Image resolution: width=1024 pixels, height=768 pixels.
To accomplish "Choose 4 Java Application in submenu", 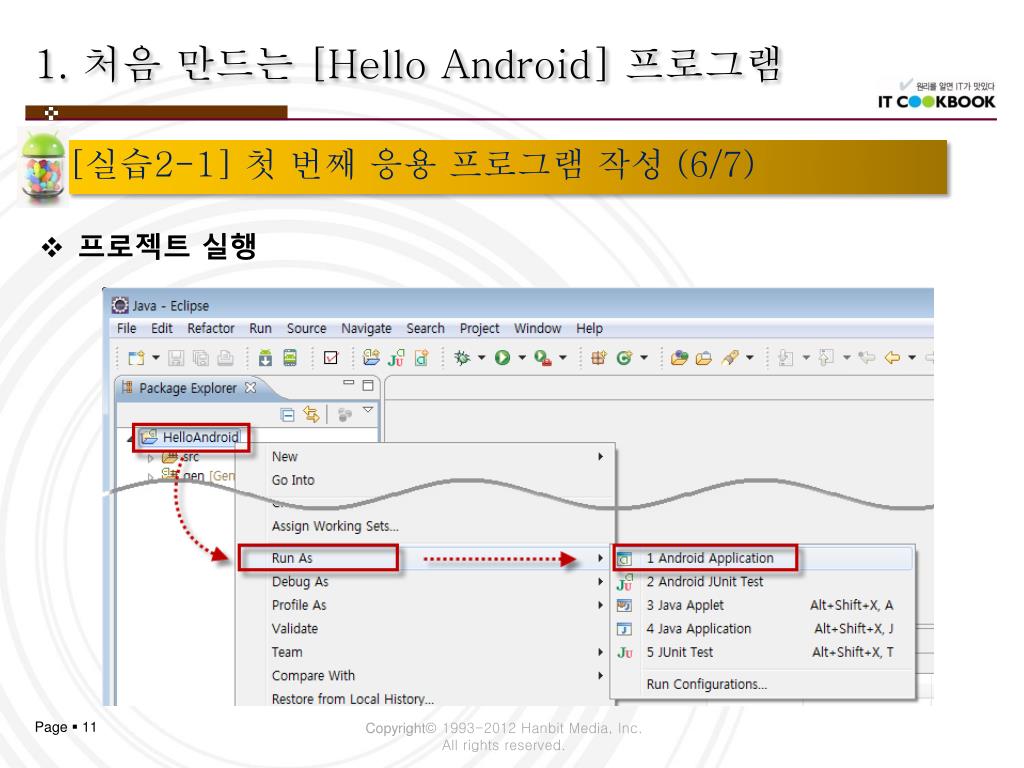I will click(x=763, y=629).
